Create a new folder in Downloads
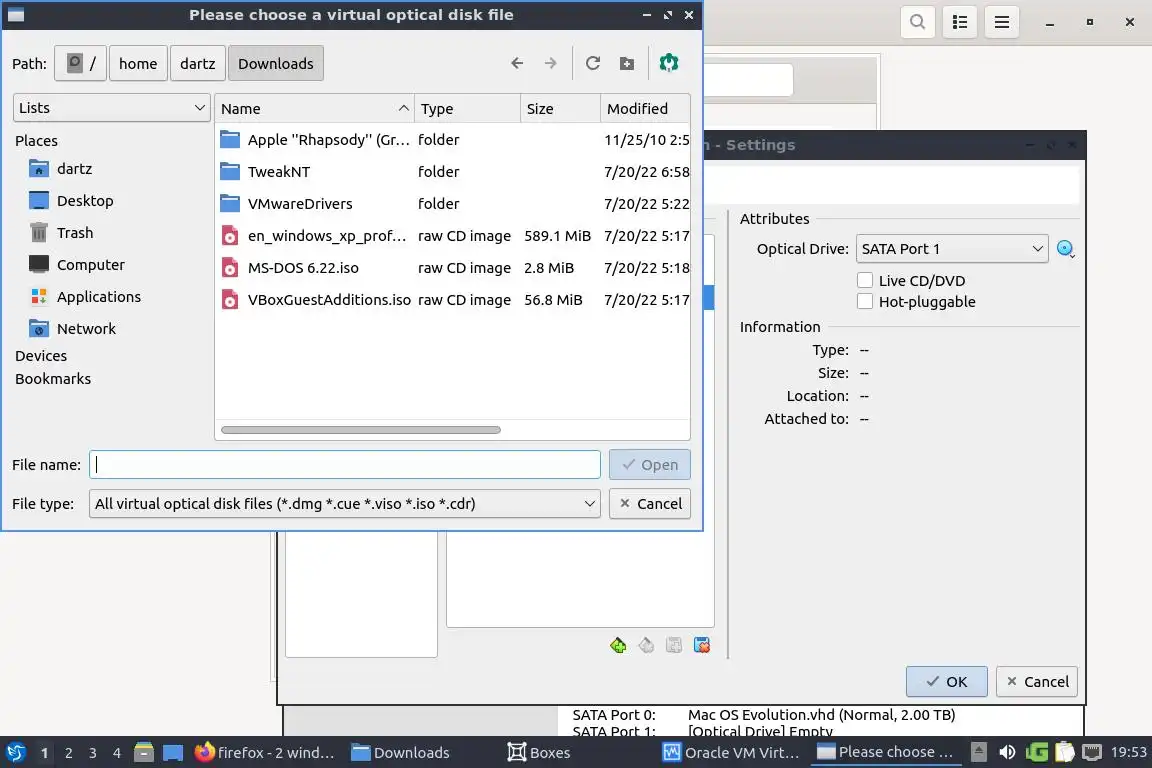The image size is (1152, 768). click(627, 63)
